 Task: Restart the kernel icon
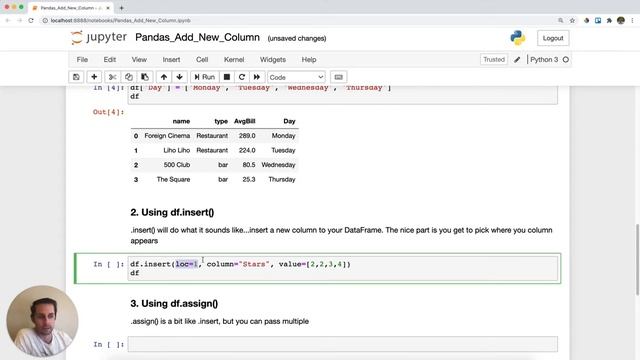[242, 77]
